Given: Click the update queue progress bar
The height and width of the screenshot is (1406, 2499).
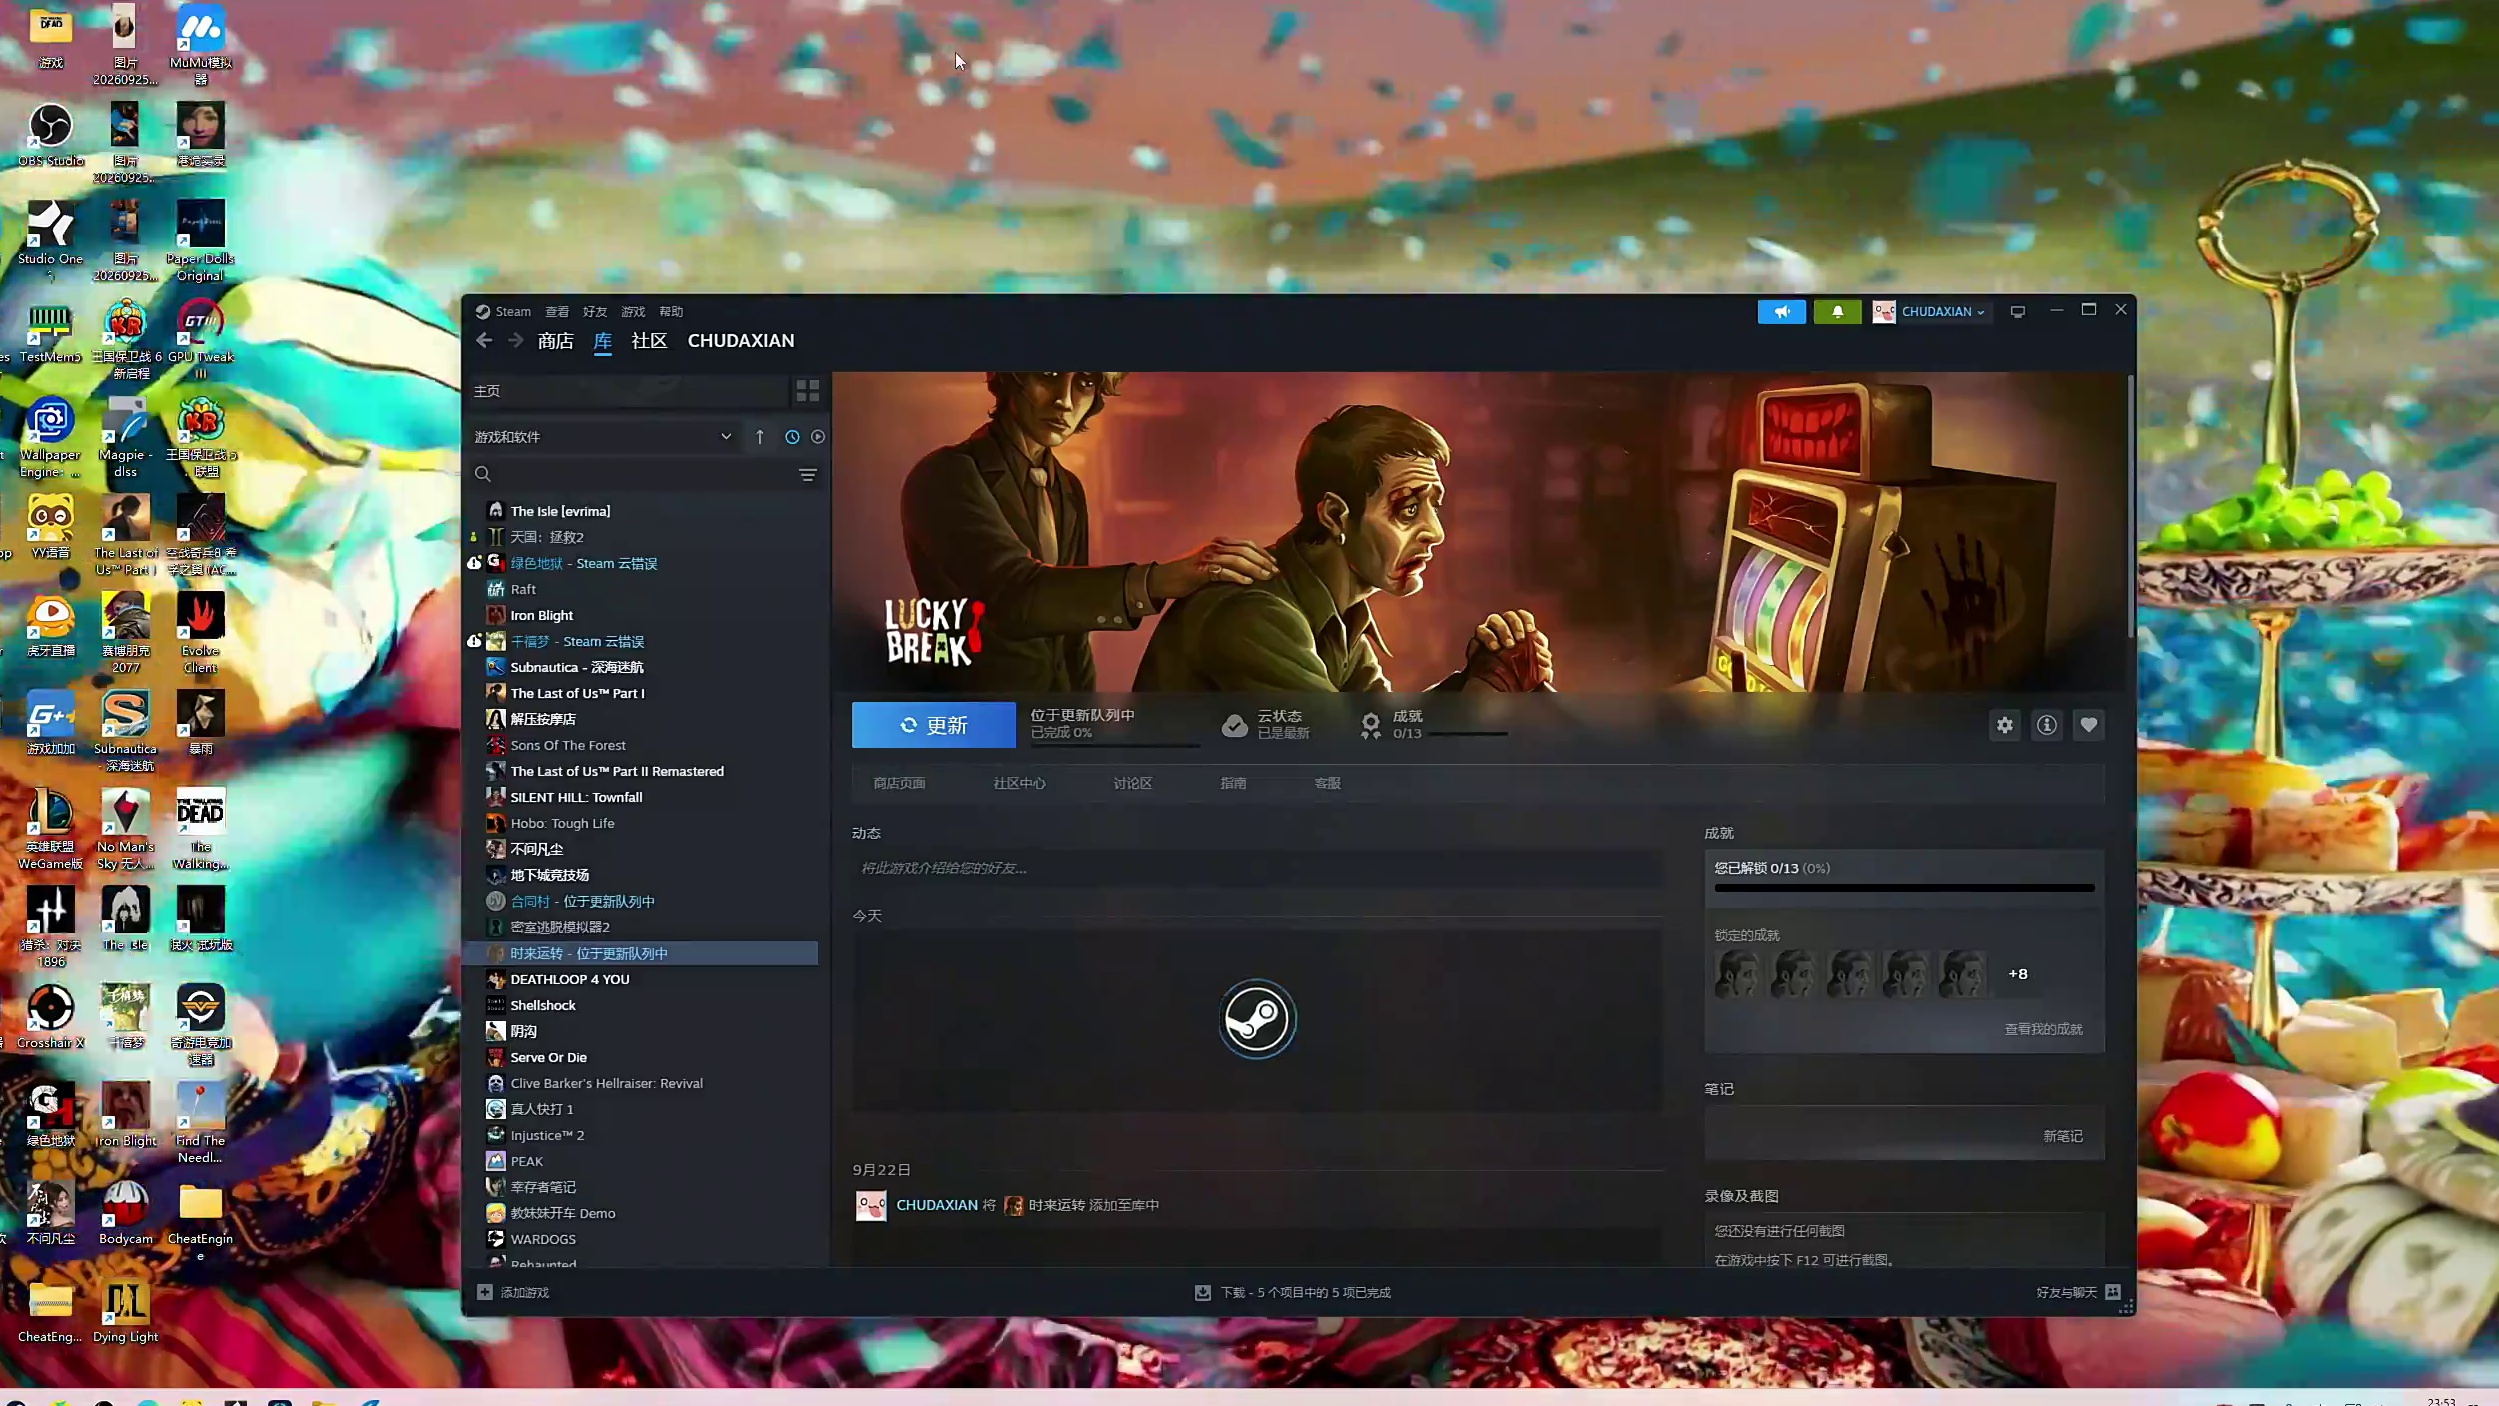Looking at the screenshot, I should (x=1115, y=745).
